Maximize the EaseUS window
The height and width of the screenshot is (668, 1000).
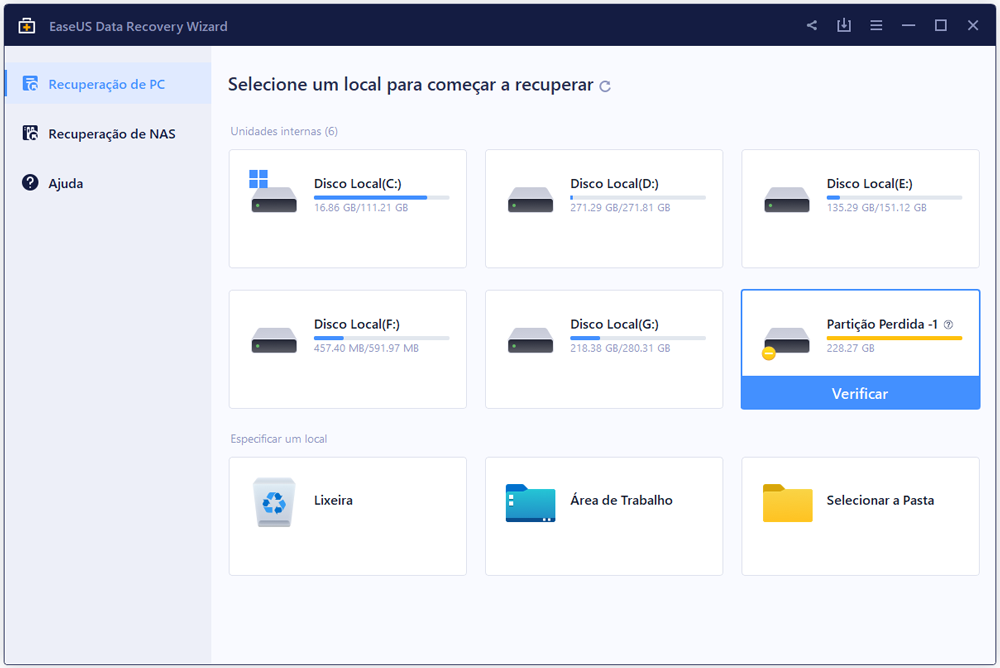pyautogui.click(x=941, y=26)
